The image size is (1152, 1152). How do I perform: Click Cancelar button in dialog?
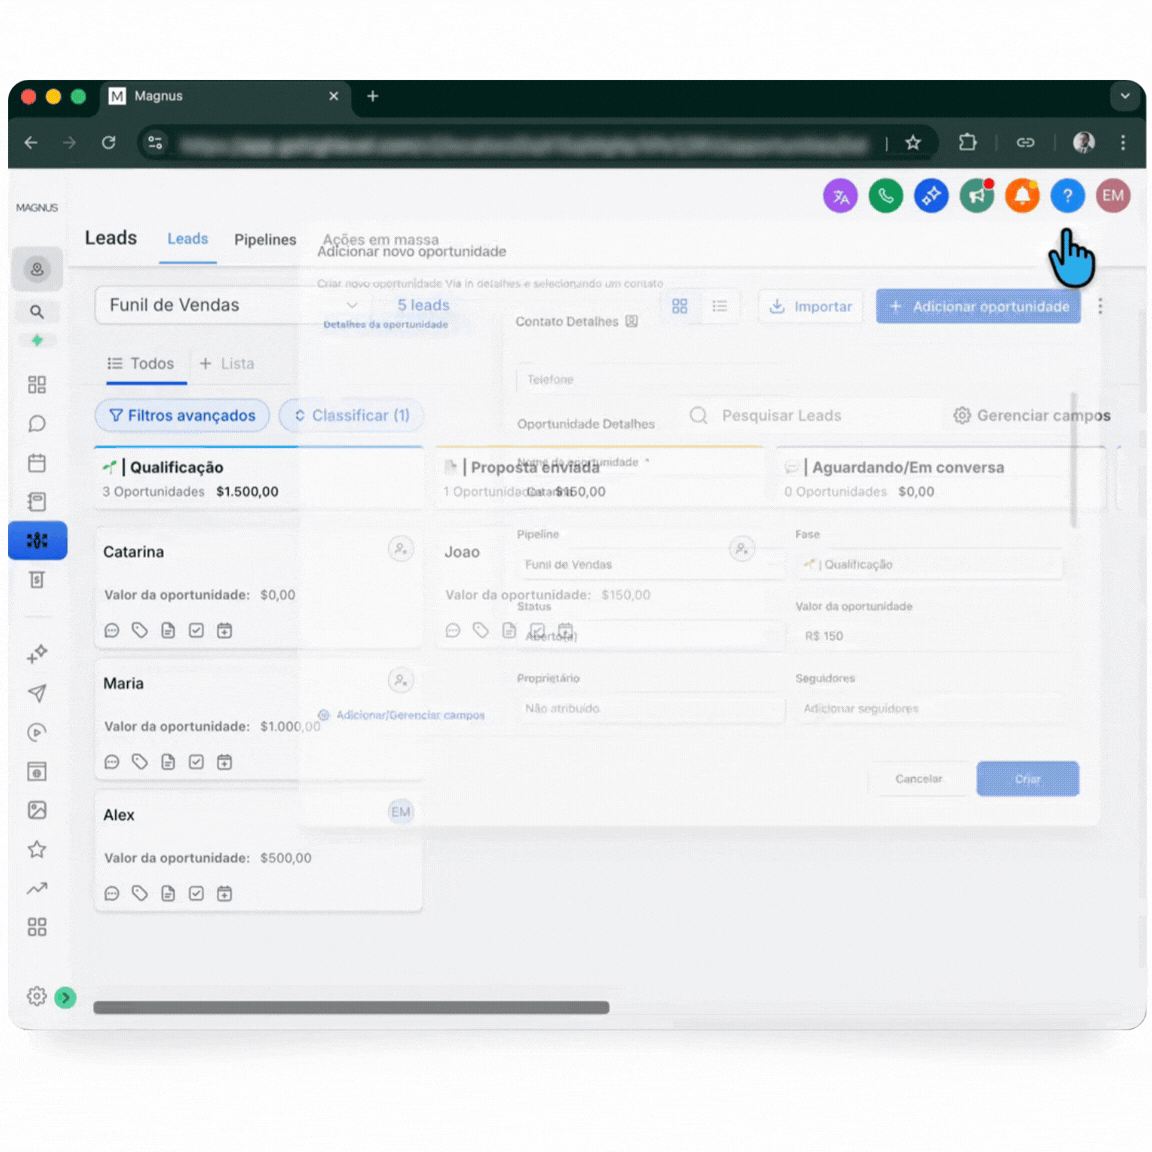[918, 779]
